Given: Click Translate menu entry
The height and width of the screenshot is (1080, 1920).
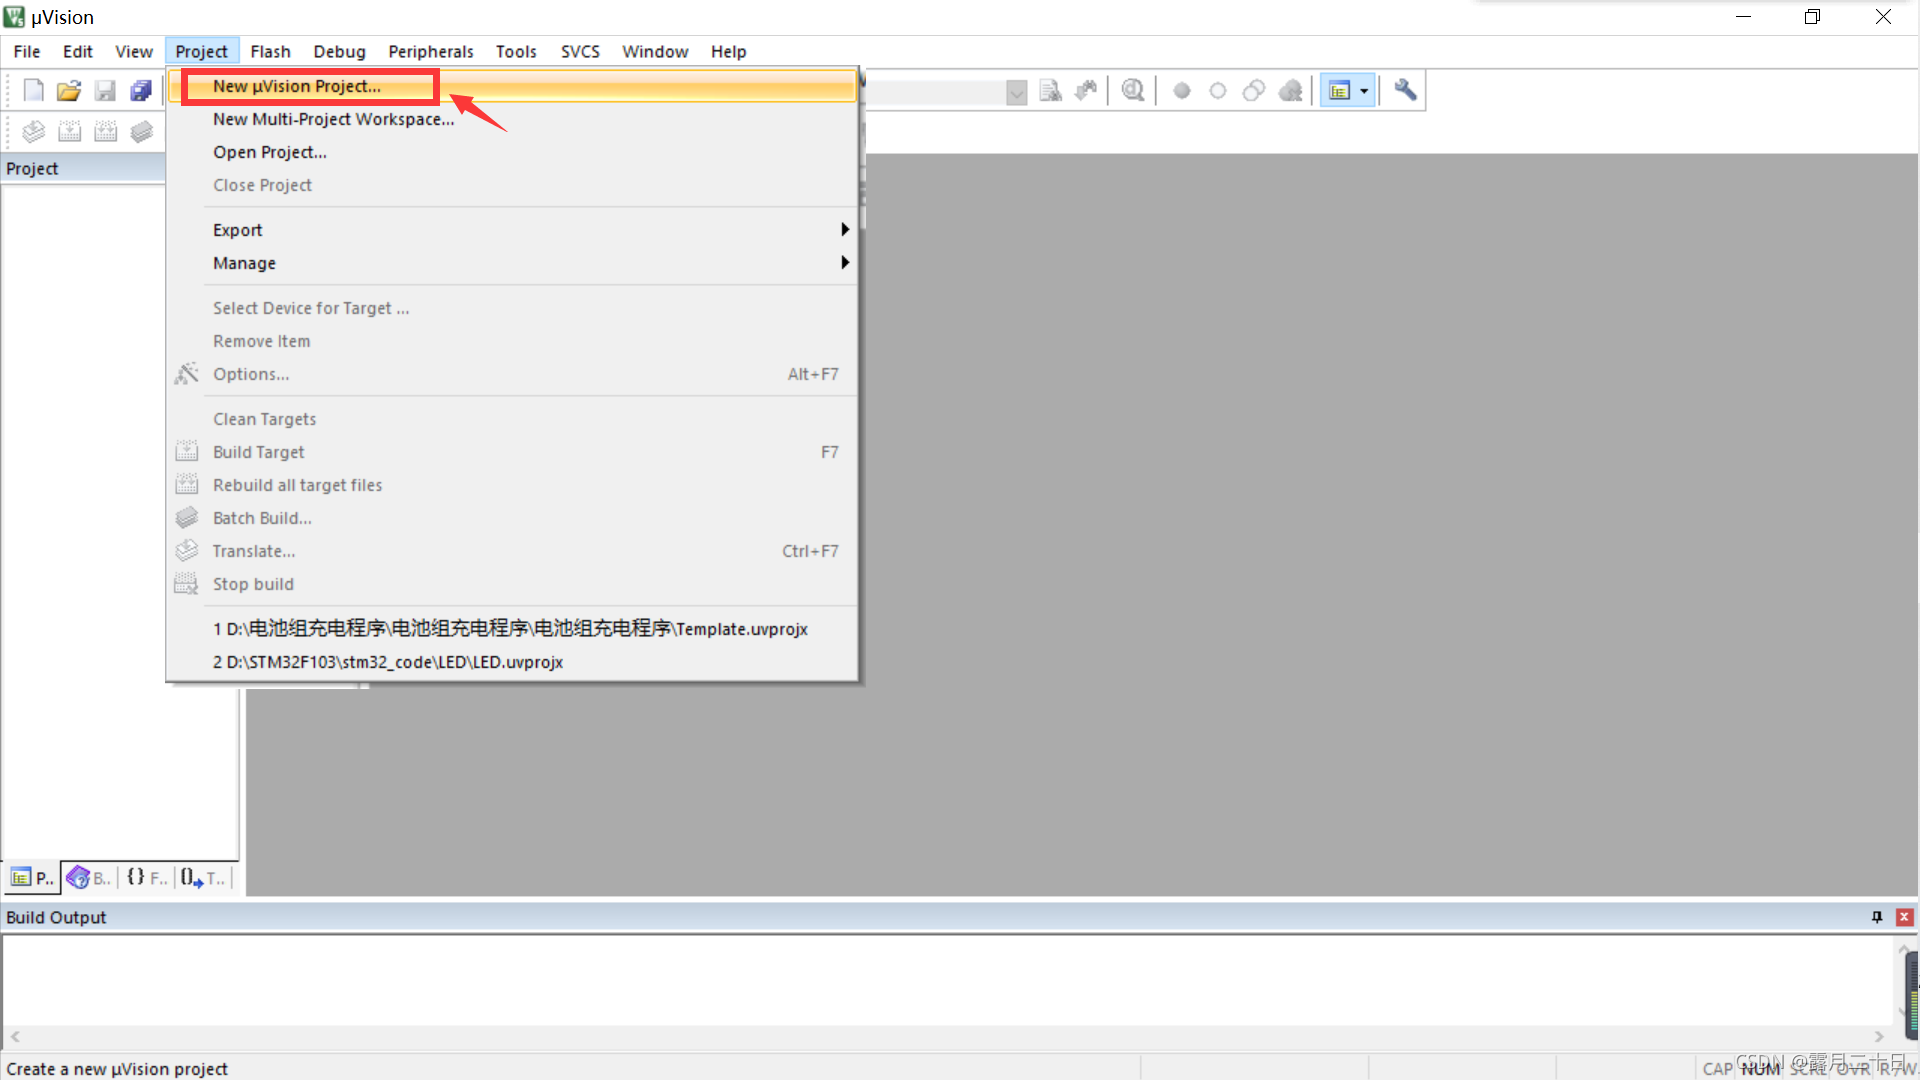Looking at the screenshot, I should (512, 552).
